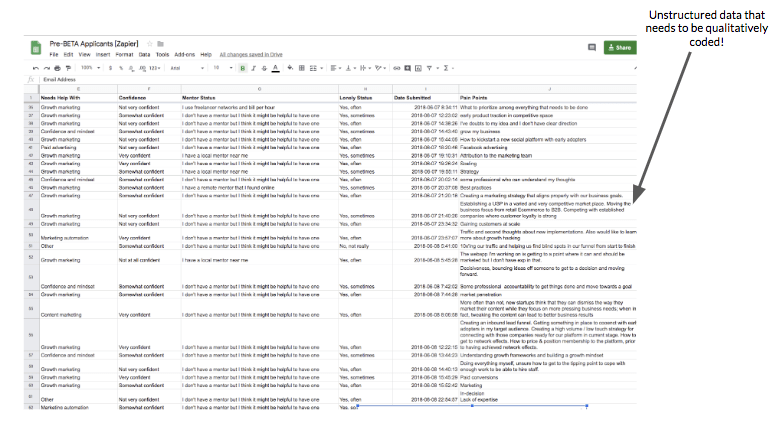Select the 'Lonely Status' header cell
This screenshot has width=776, height=429.
tap(365, 98)
